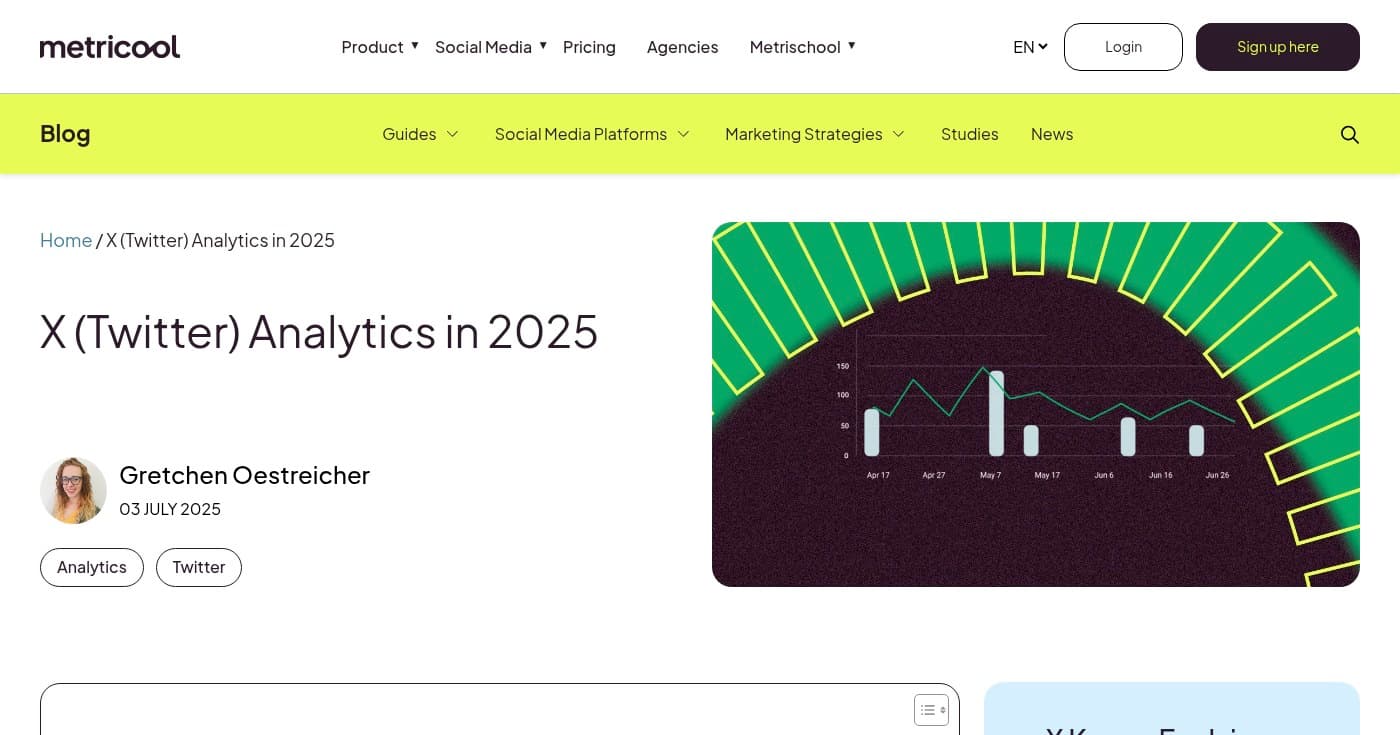Open the Social Media Platforms chevron
The width and height of the screenshot is (1400, 735).
coord(683,134)
